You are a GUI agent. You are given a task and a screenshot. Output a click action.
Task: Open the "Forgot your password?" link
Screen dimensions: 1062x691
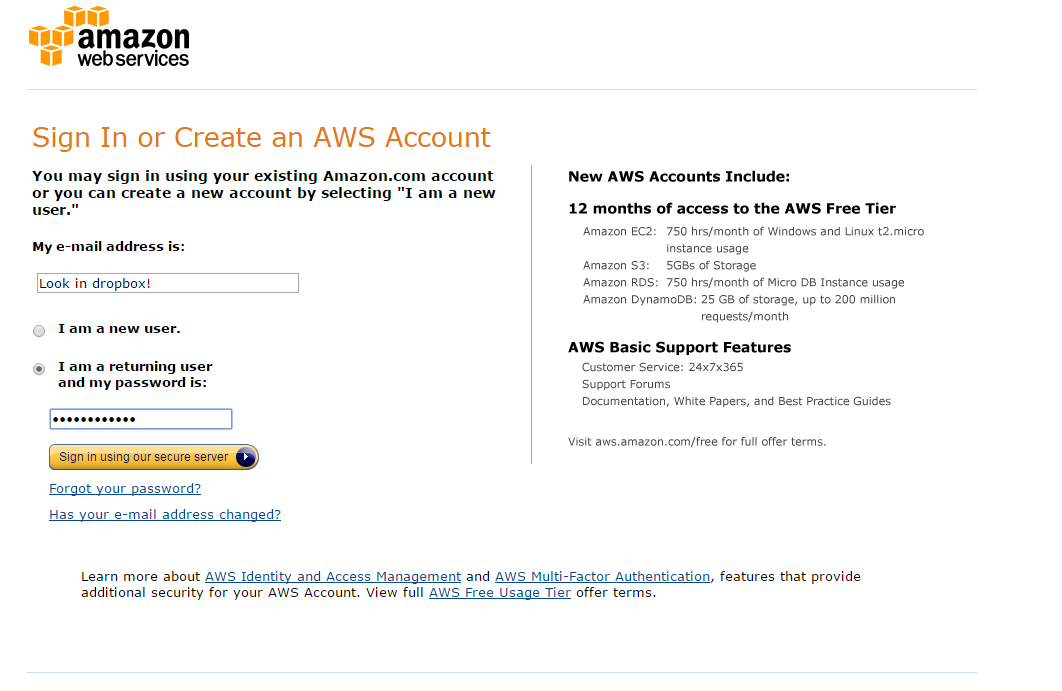(x=125, y=489)
